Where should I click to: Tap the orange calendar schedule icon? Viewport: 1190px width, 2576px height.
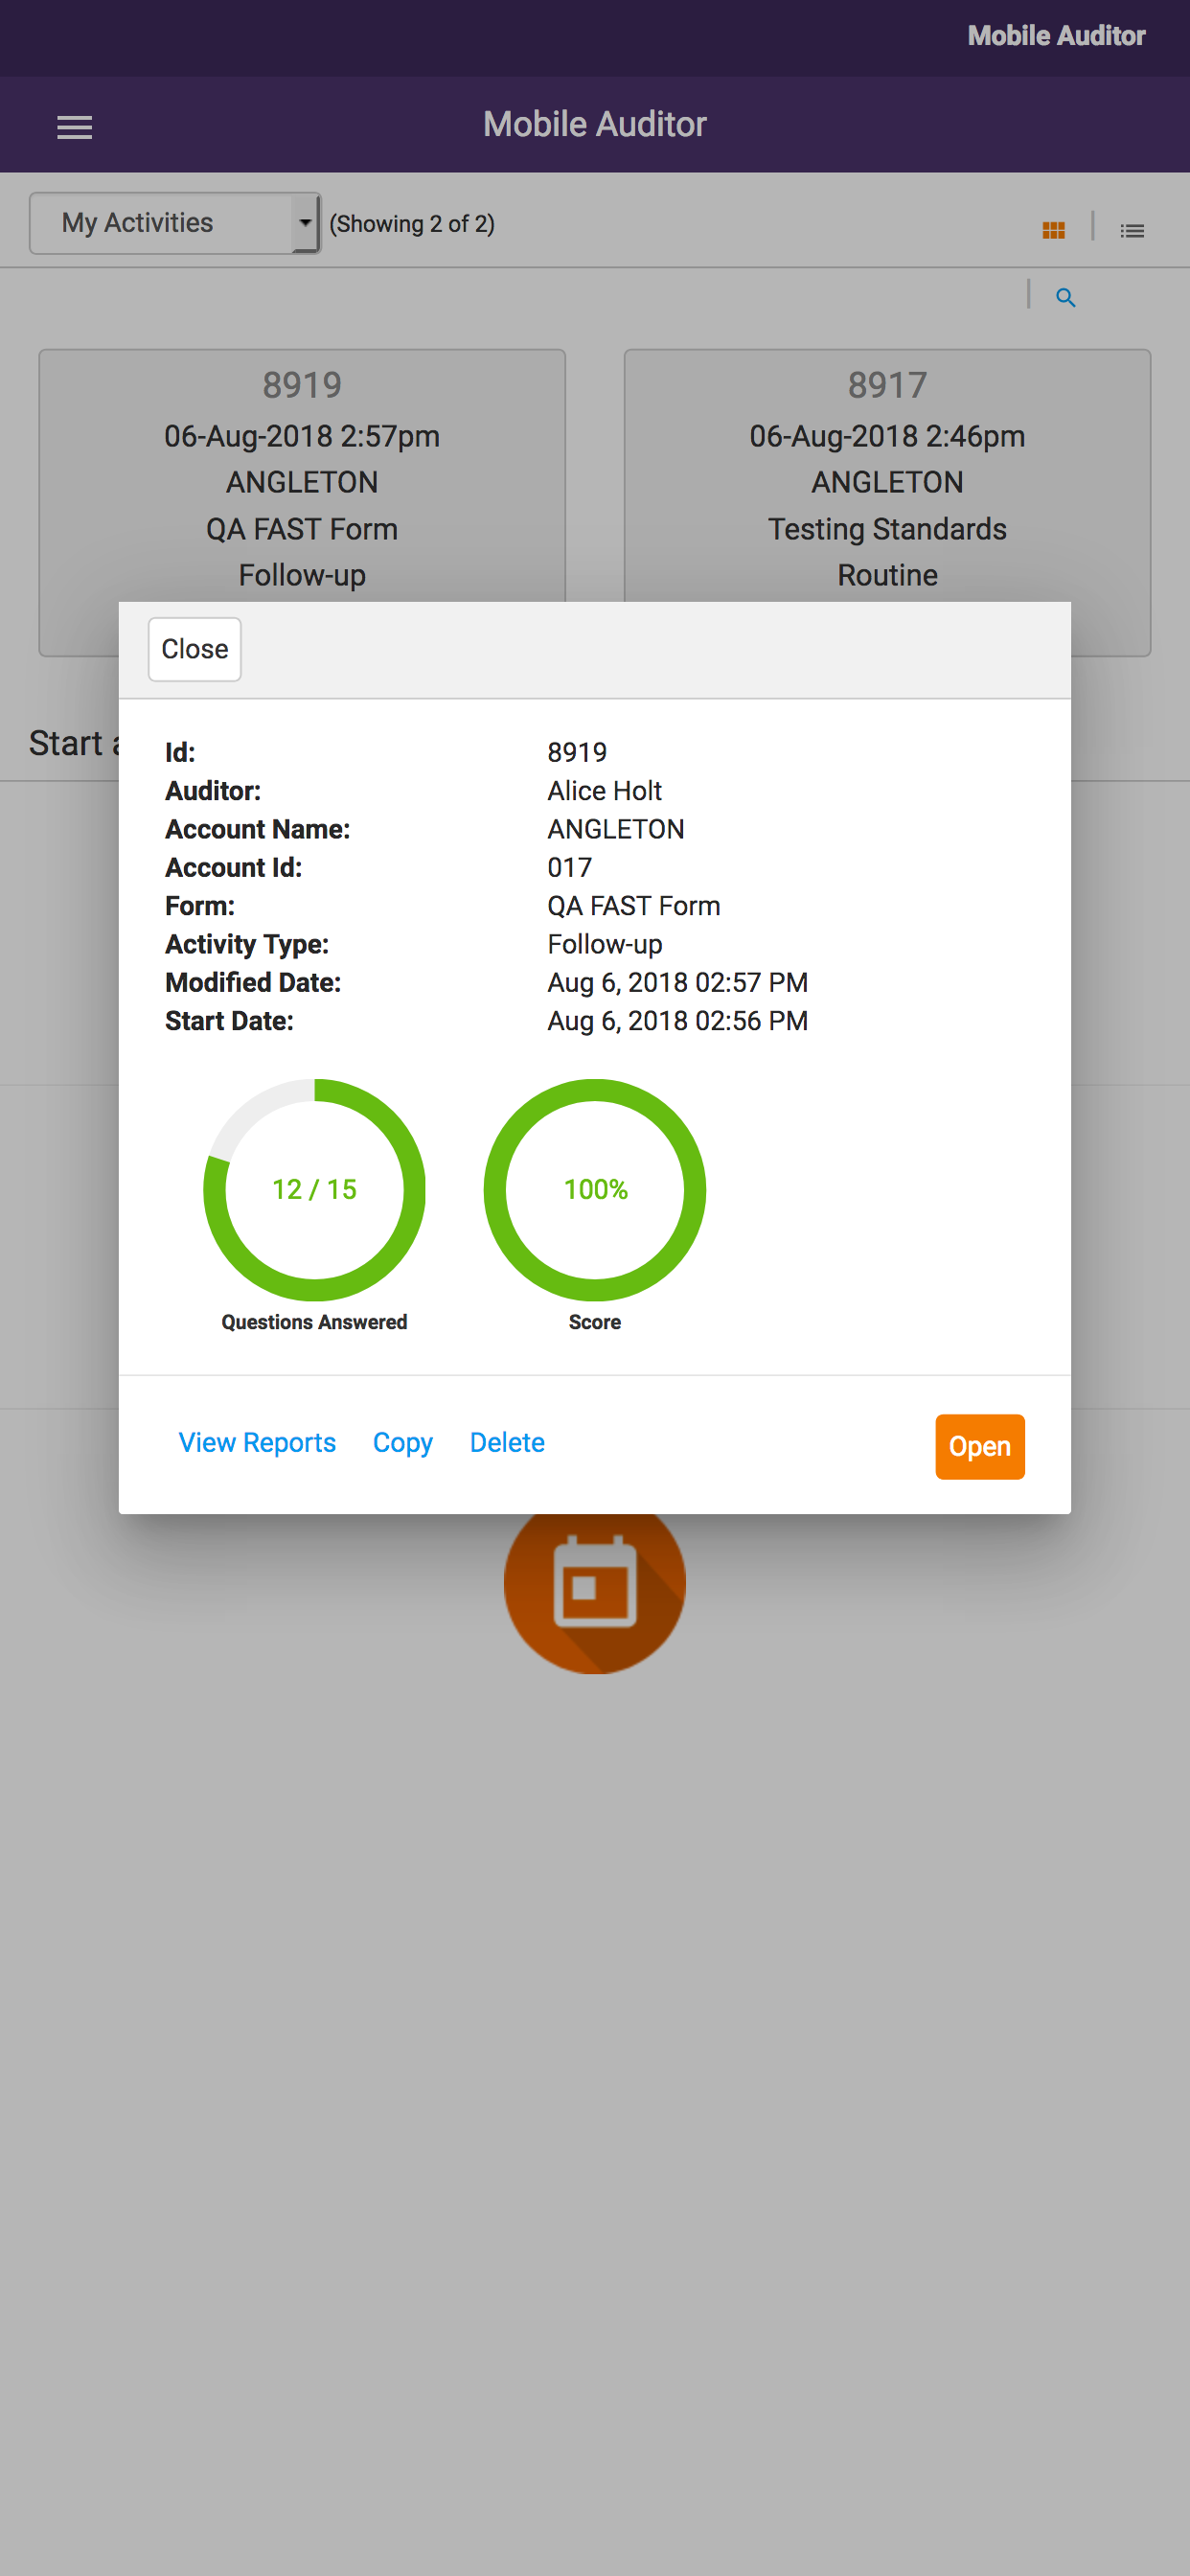pyautogui.click(x=595, y=1592)
